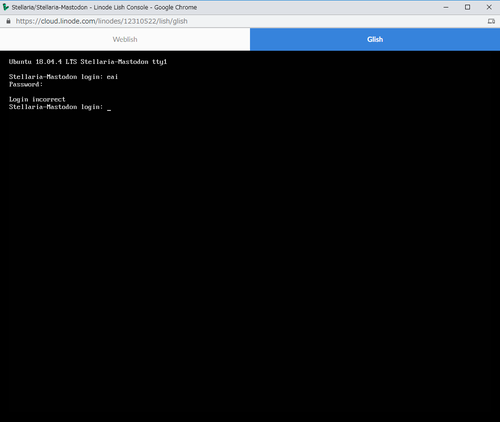Click the "tty1" text in banner
The image size is (500, 422).
pyautogui.click(x=160, y=62)
